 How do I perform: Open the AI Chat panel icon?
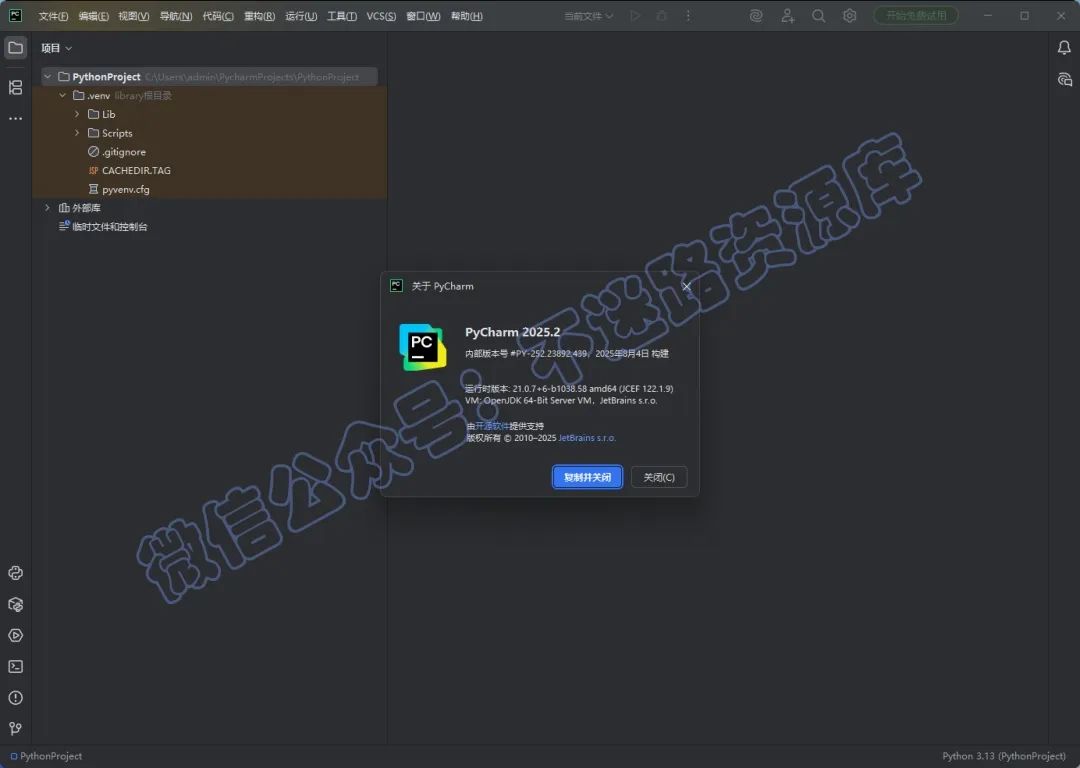click(1064, 80)
